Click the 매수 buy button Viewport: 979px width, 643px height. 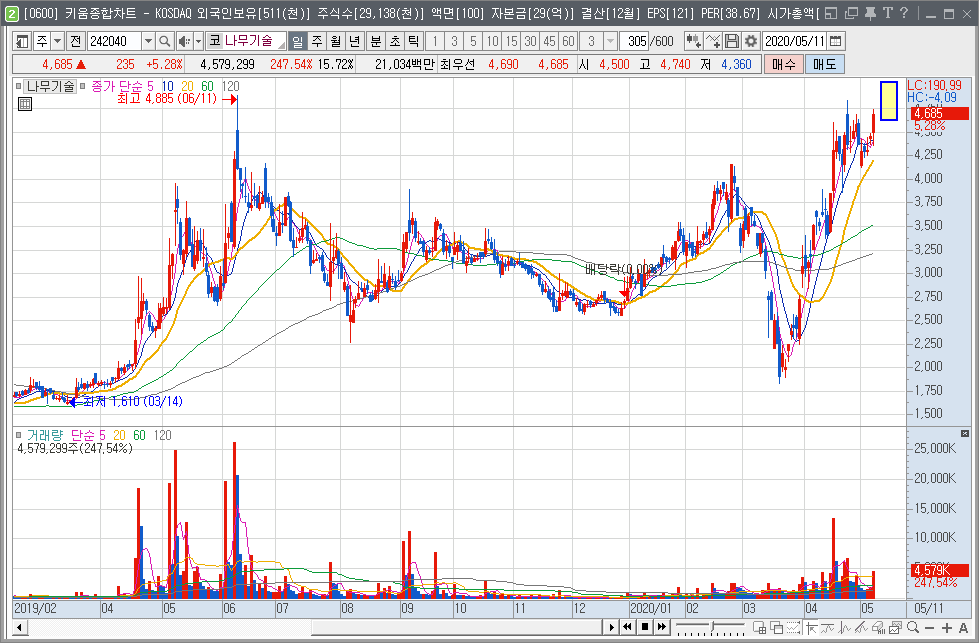(x=784, y=64)
